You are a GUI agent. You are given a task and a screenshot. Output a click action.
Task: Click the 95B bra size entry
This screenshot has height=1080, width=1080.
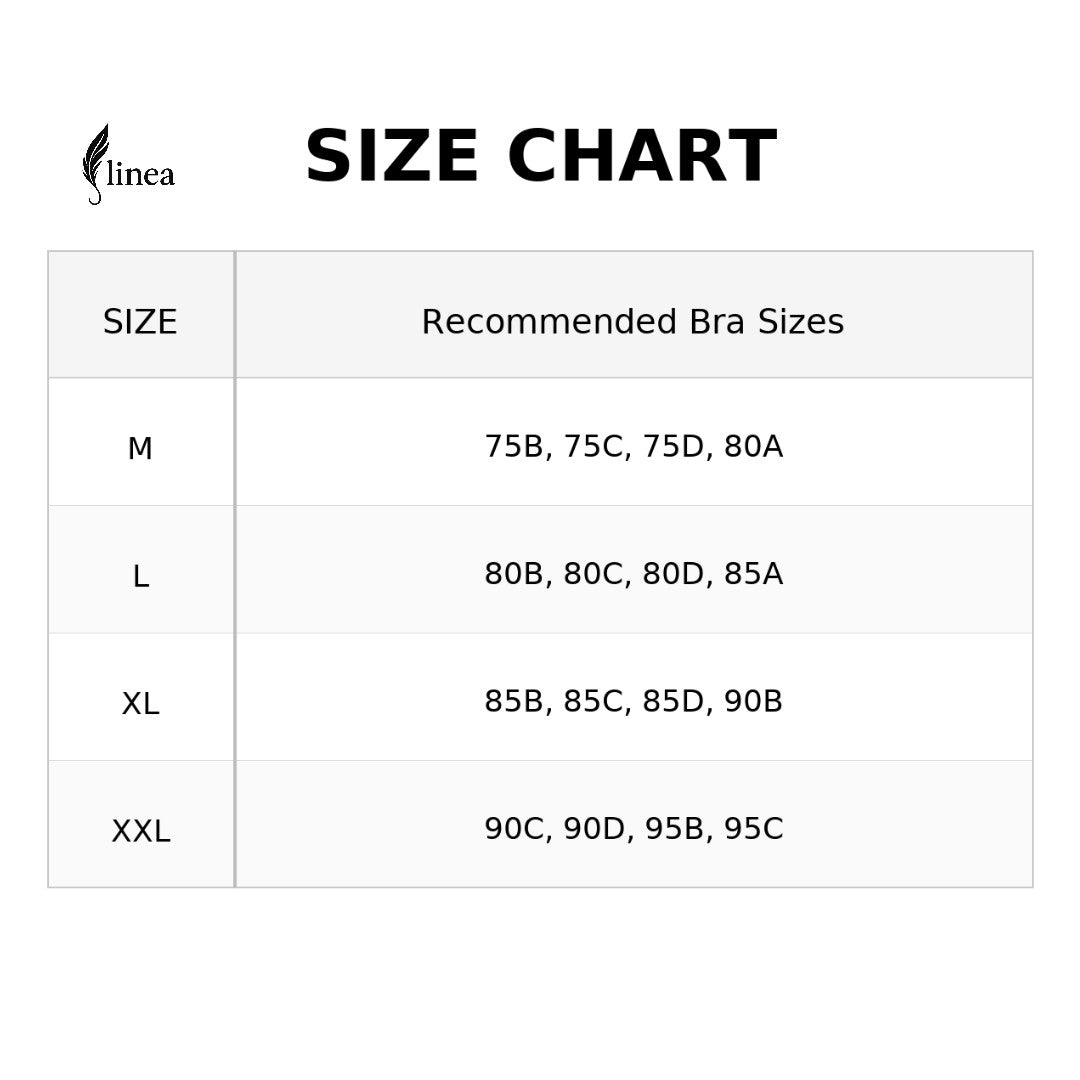[x=674, y=829]
